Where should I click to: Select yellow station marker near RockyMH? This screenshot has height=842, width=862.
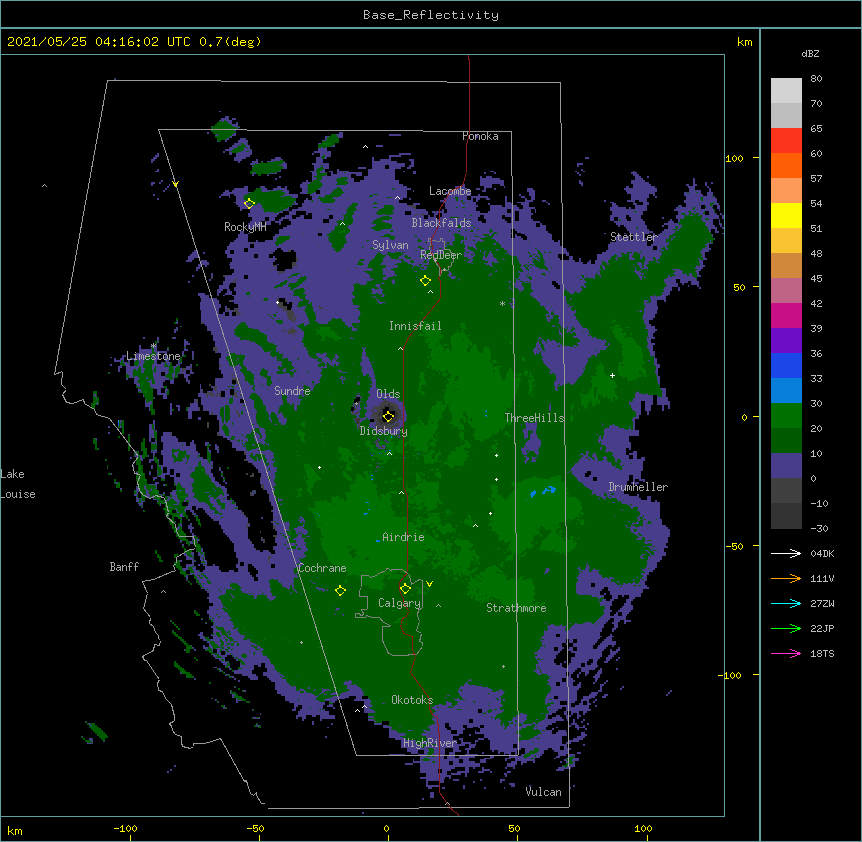click(249, 204)
